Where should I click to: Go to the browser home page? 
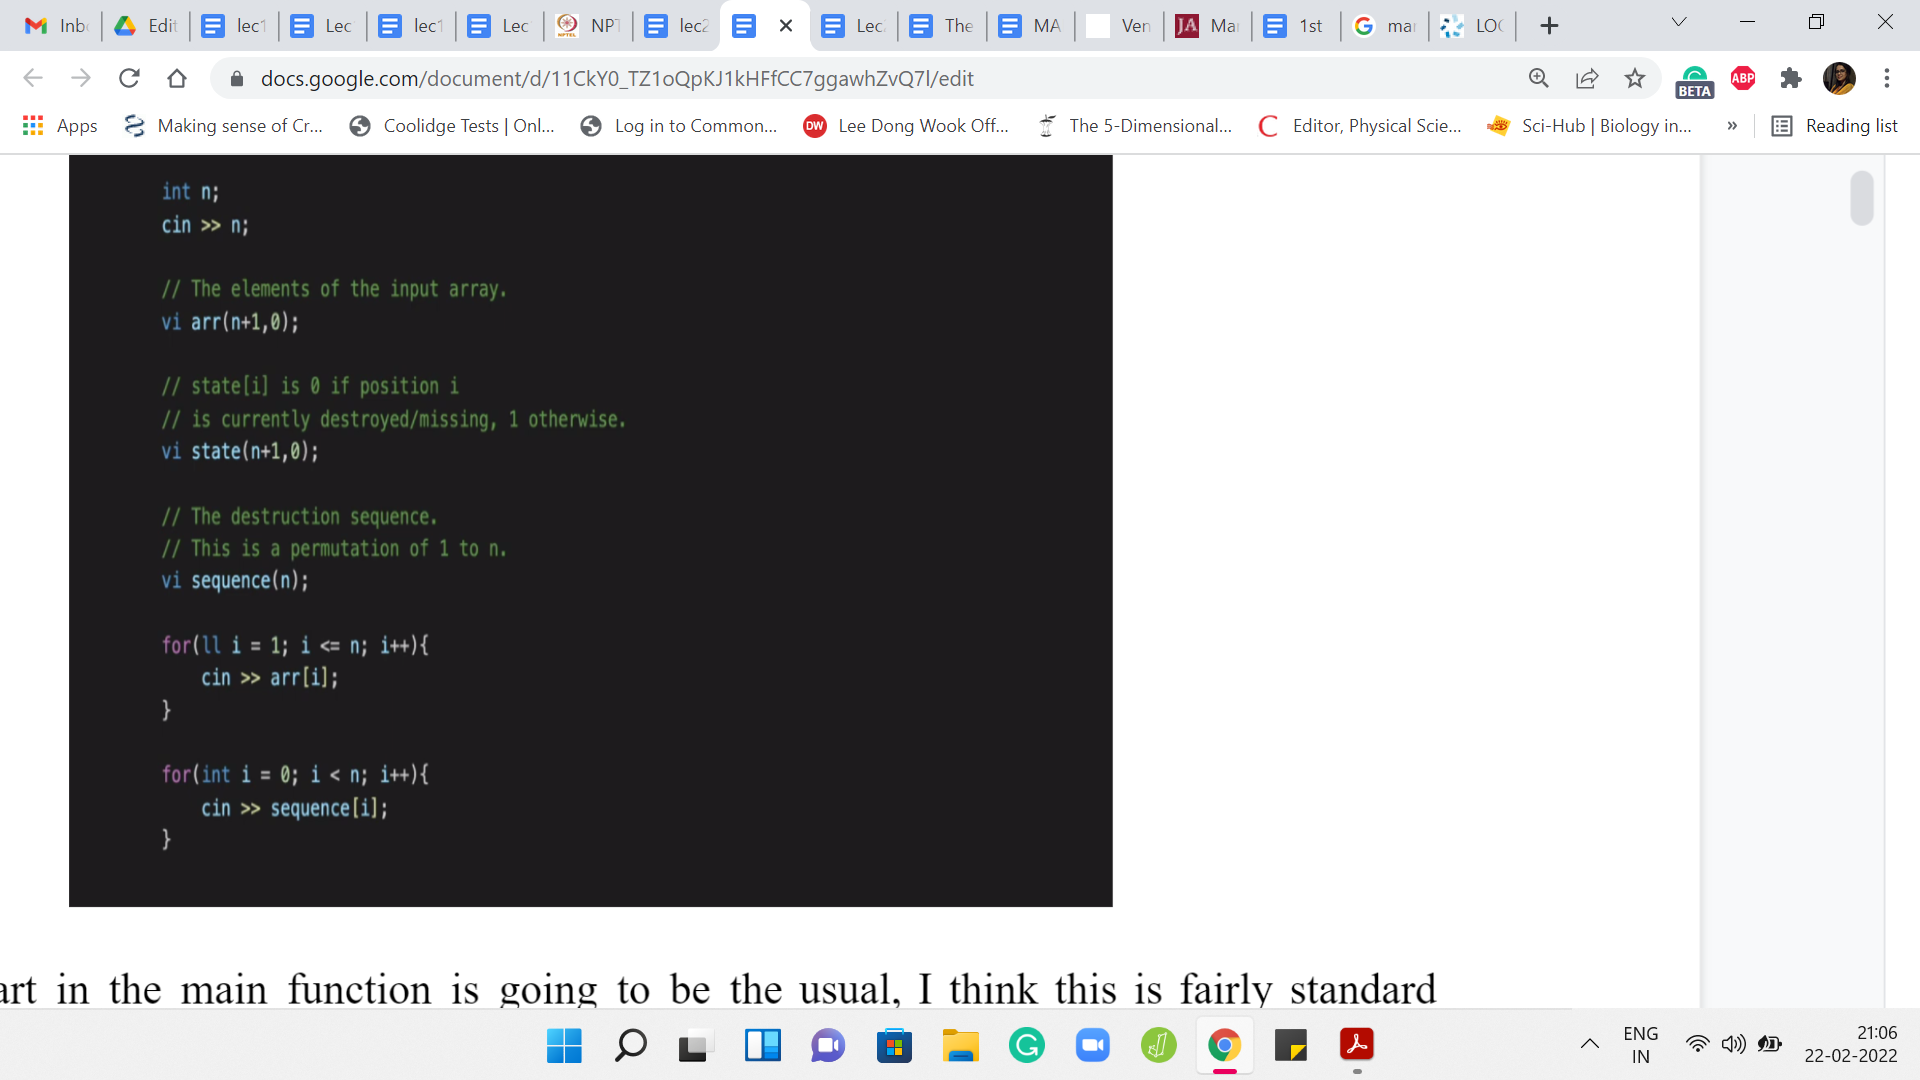pos(177,78)
